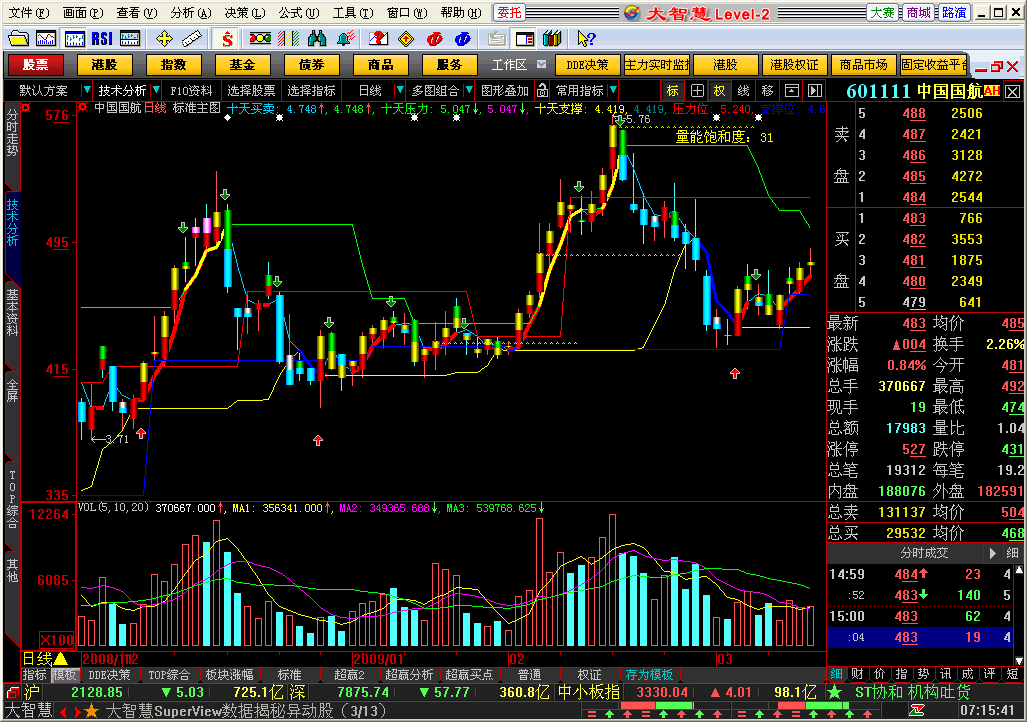Click the 指数 yellow category button
This screenshot has height=722, width=1027.
click(173, 65)
